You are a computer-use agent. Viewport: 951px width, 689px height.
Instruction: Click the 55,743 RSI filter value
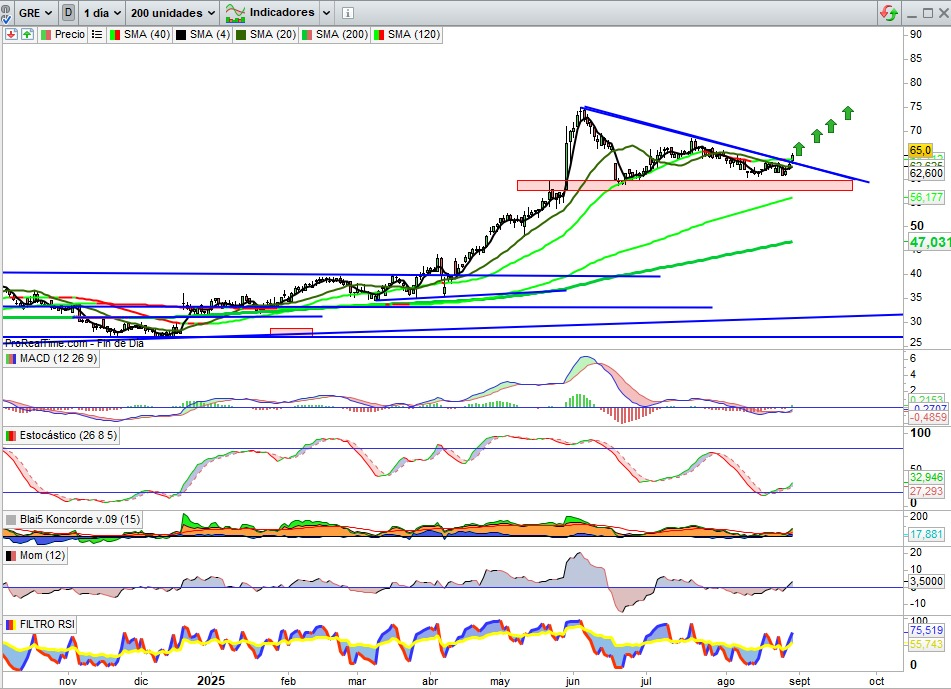tap(926, 644)
